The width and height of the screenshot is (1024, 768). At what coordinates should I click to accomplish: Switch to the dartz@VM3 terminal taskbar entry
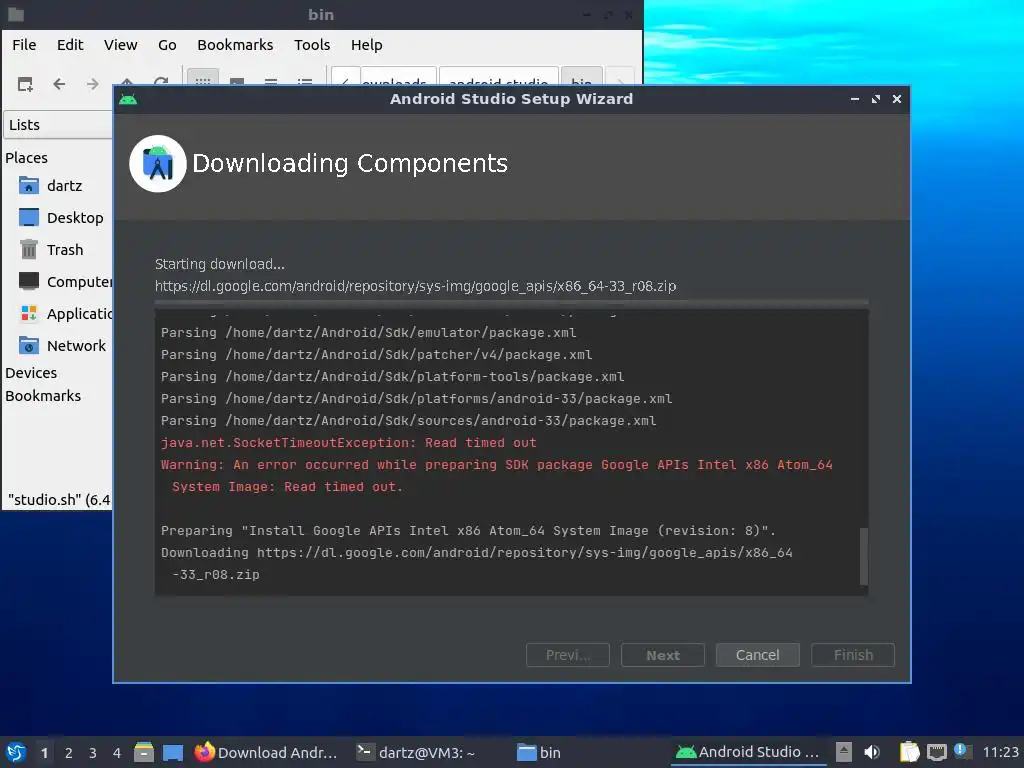(415, 752)
